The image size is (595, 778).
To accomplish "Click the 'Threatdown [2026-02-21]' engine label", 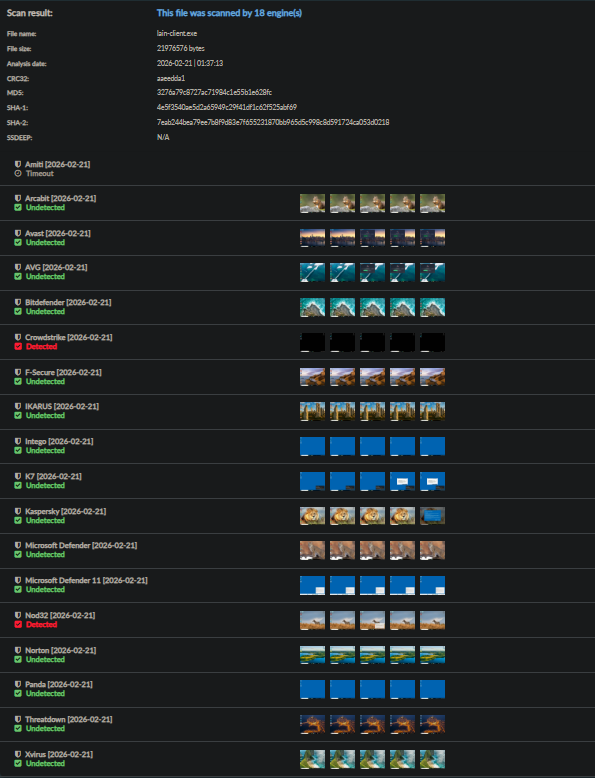I will point(68,719).
